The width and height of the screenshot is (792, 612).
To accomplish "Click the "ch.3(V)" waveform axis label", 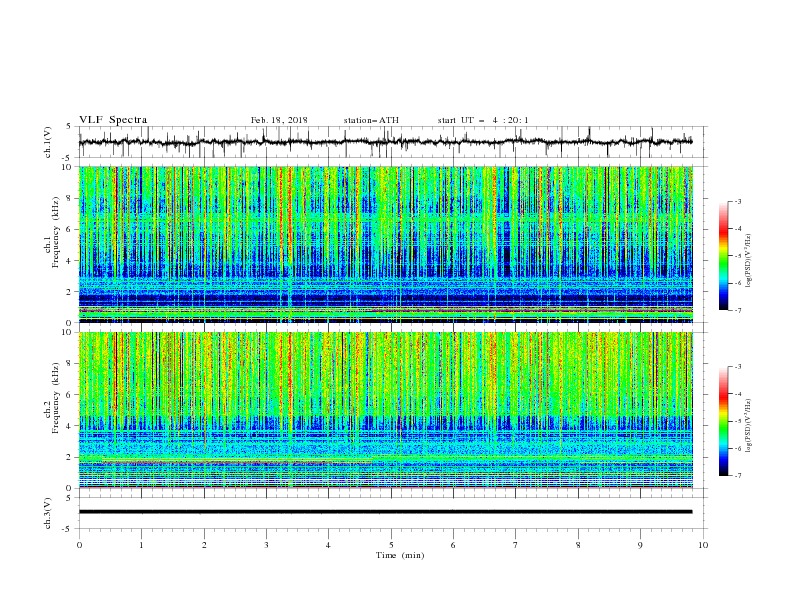I will [x=48, y=513].
